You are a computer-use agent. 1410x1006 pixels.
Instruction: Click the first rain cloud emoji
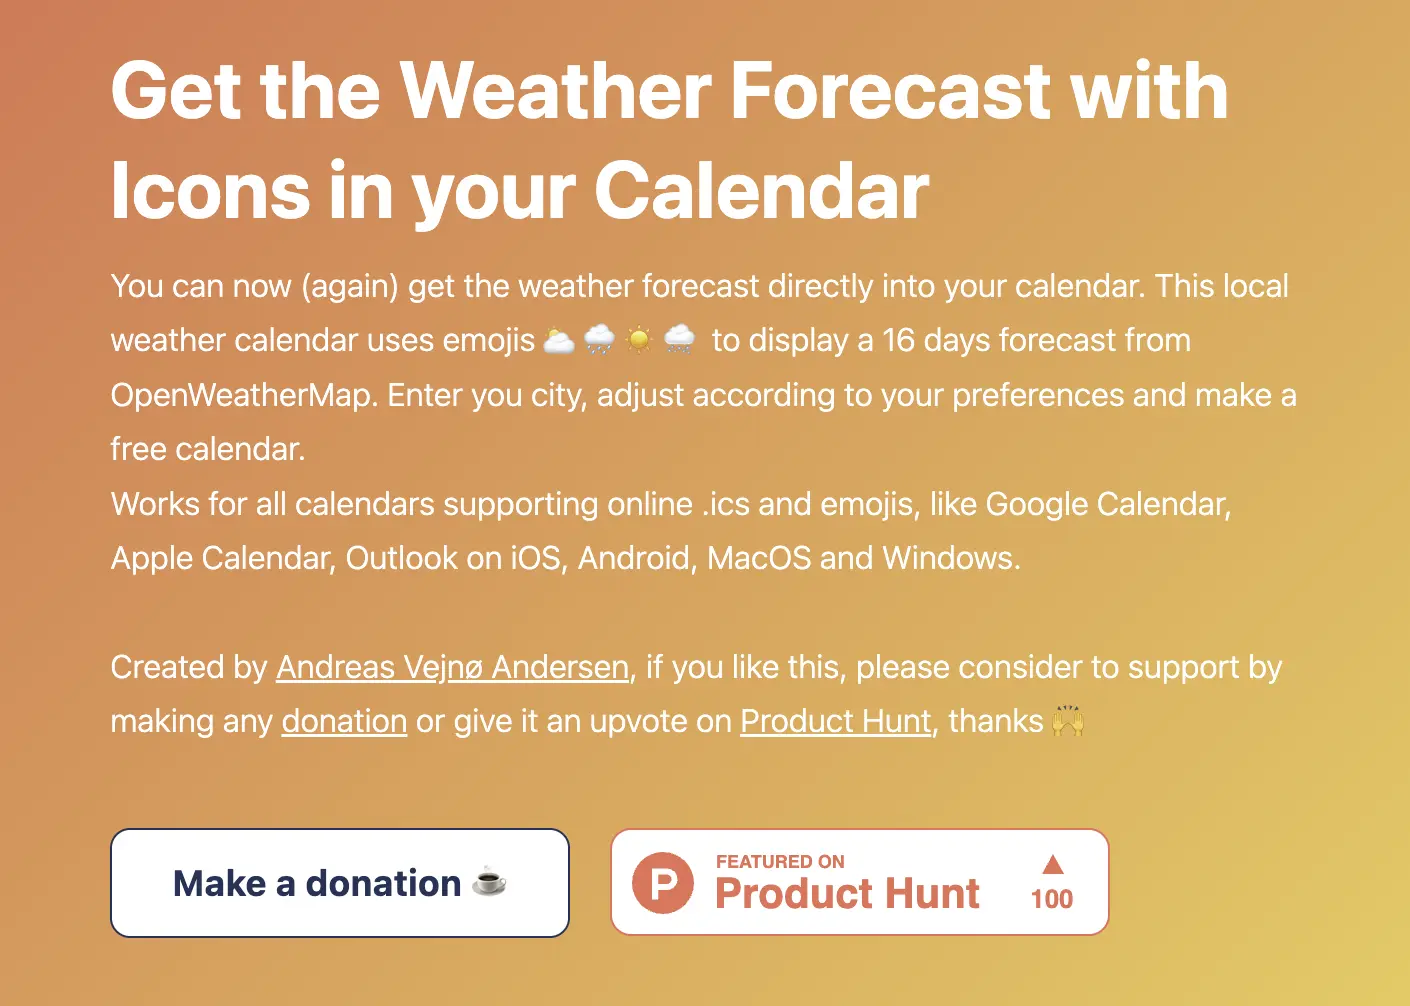tap(599, 340)
